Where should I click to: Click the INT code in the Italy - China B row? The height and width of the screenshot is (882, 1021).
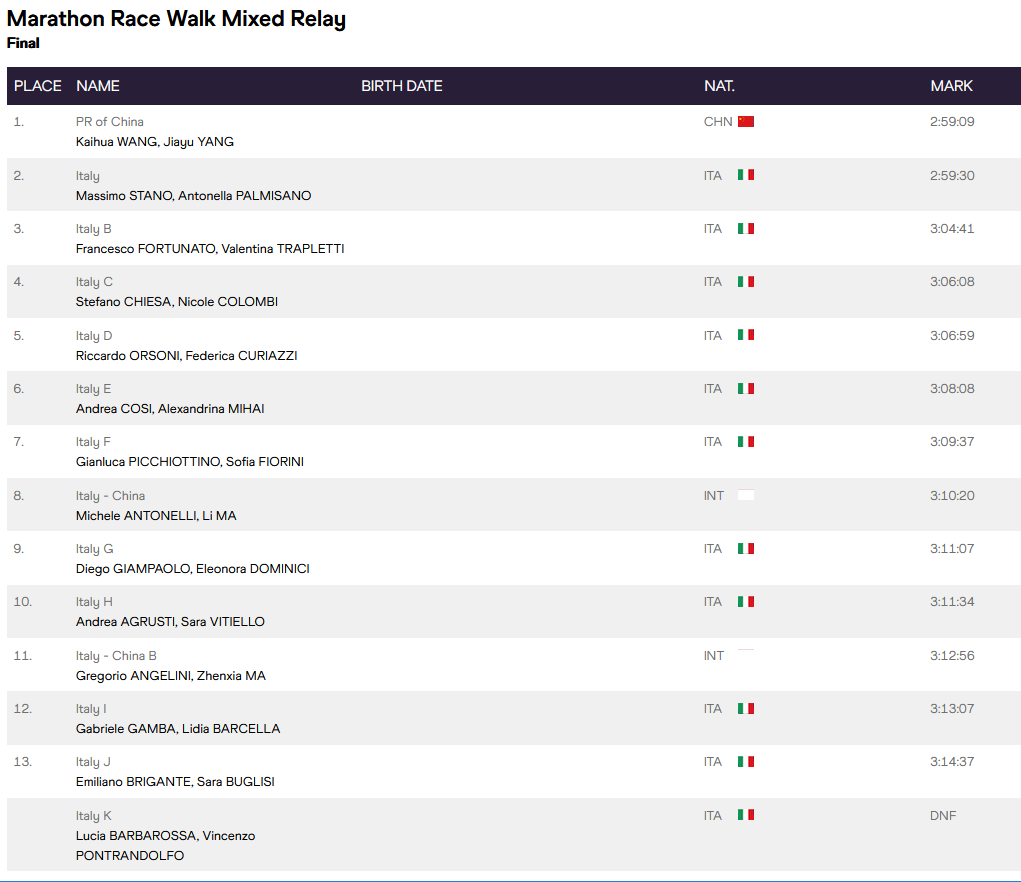pyautogui.click(x=714, y=655)
